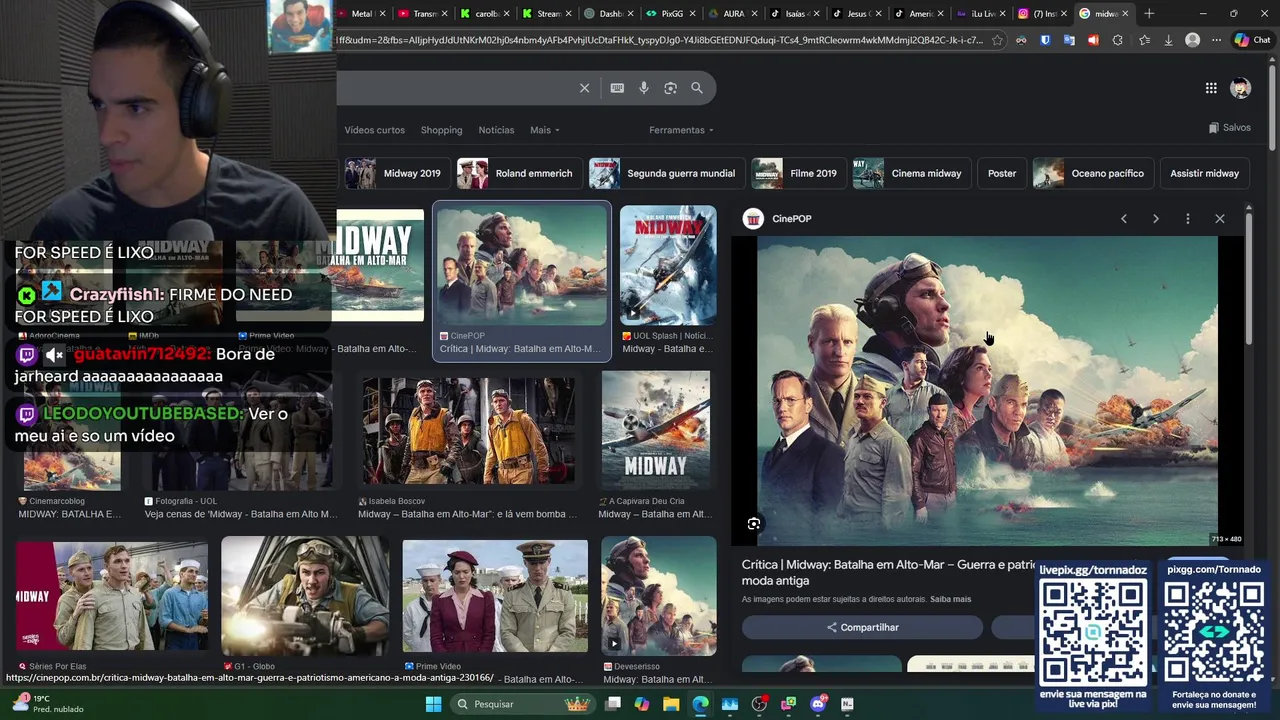Screen dimensions: 1280x720
Task: Expand the Mais dropdown filter
Action: tap(544, 130)
